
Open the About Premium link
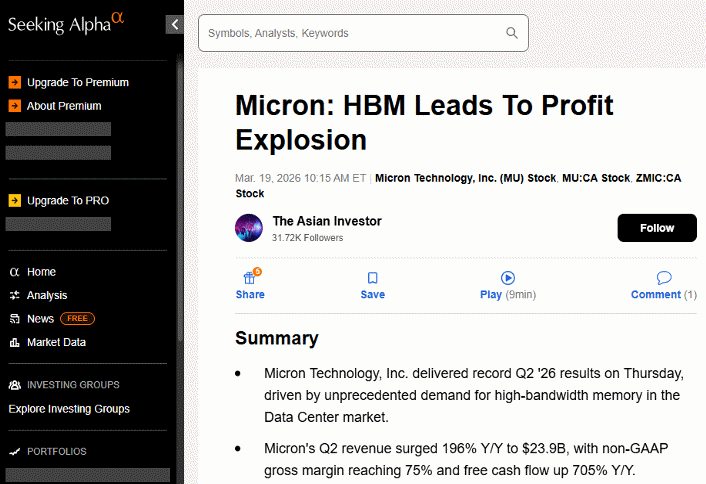(64, 106)
